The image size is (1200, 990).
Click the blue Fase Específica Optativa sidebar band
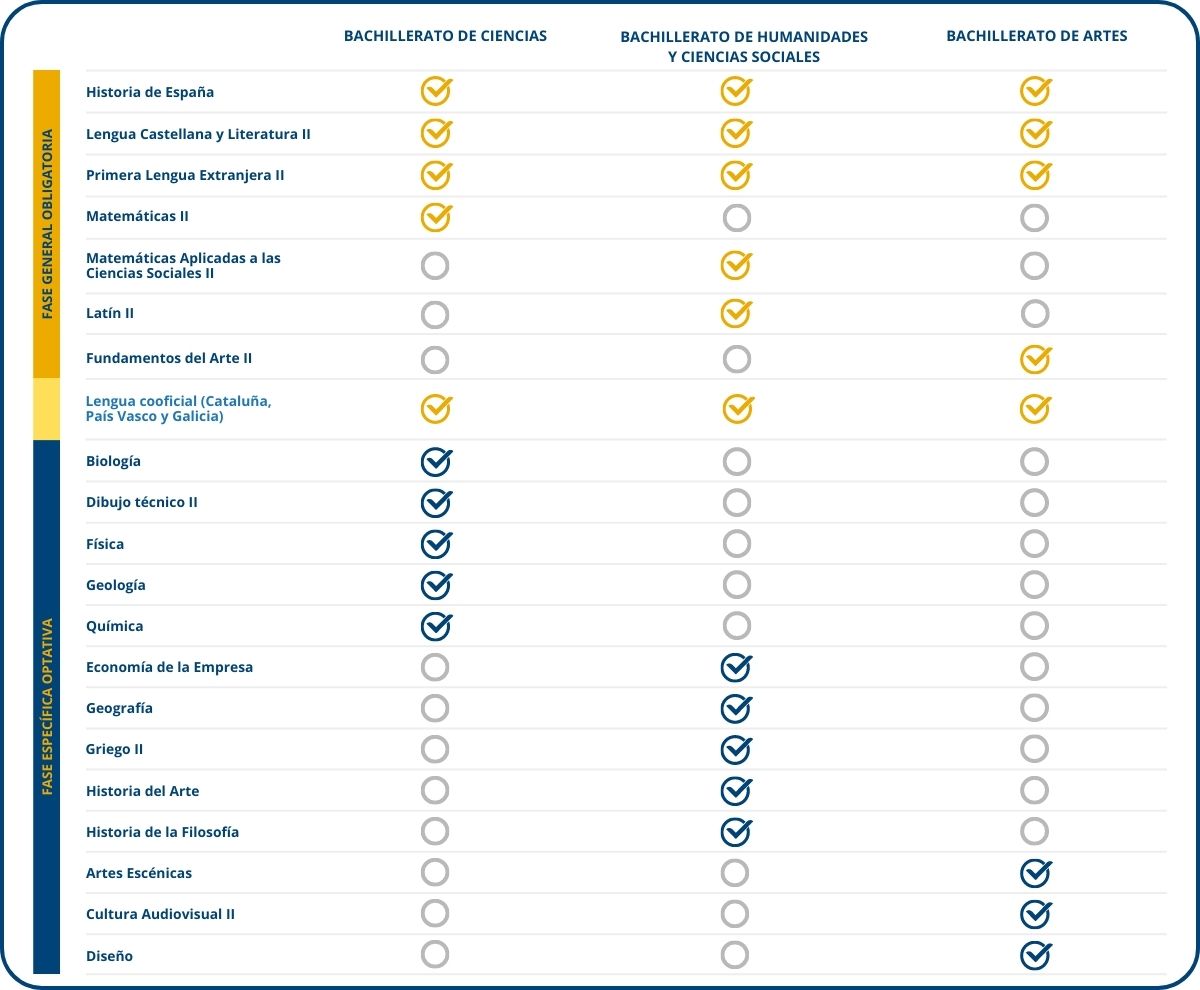47,706
